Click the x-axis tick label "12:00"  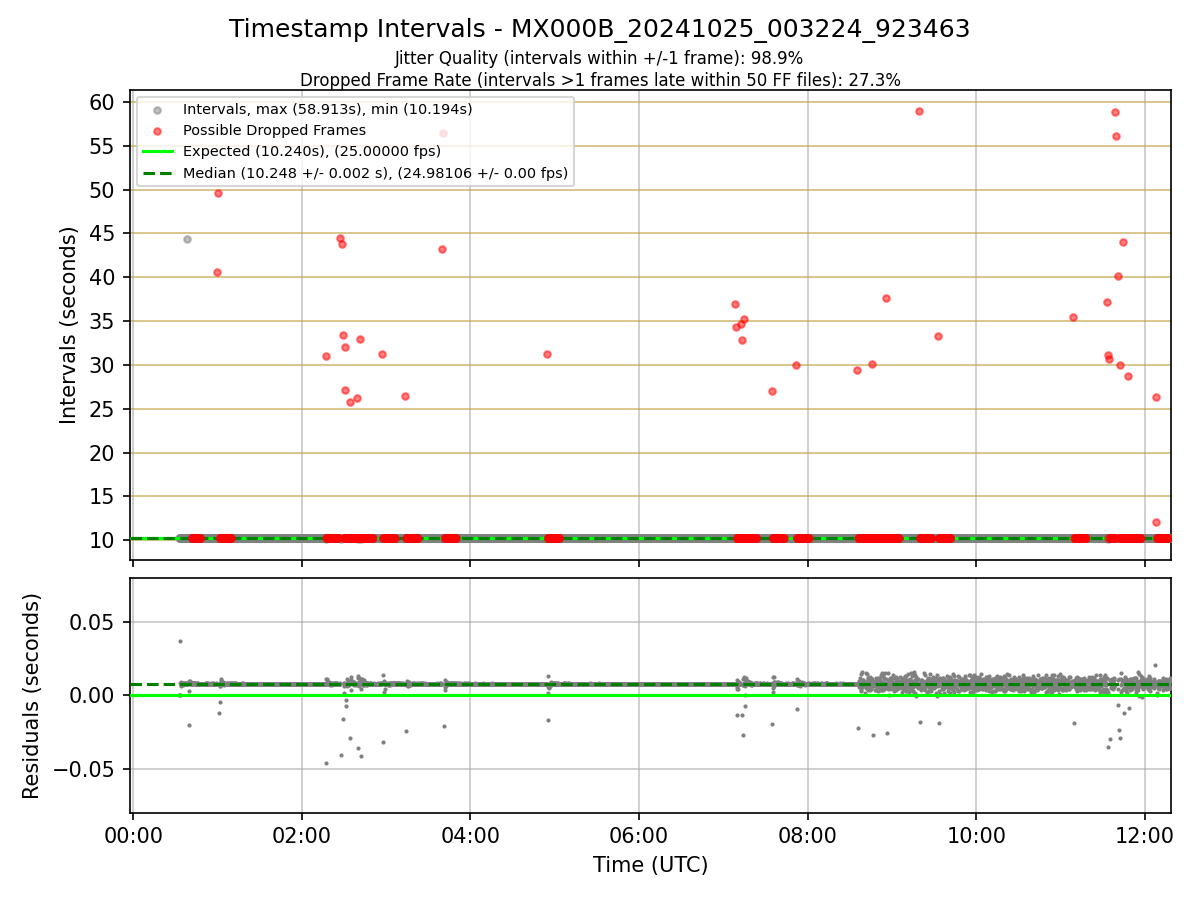pos(1145,836)
